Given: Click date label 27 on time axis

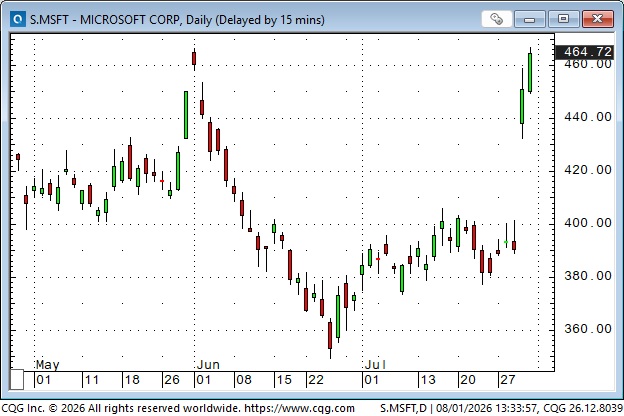Looking at the screenshot, I should click(x=507, y=380).
